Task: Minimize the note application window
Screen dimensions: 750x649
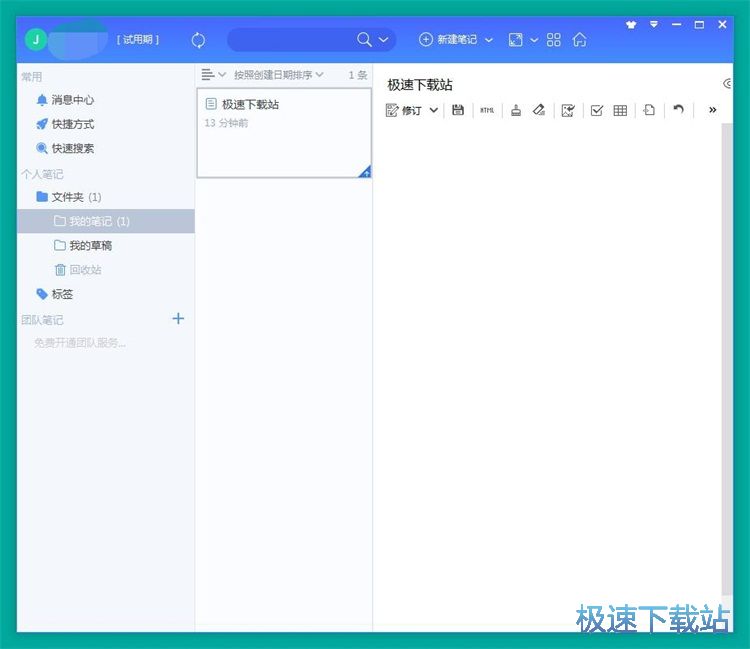Action: click(x=676, y=24)
